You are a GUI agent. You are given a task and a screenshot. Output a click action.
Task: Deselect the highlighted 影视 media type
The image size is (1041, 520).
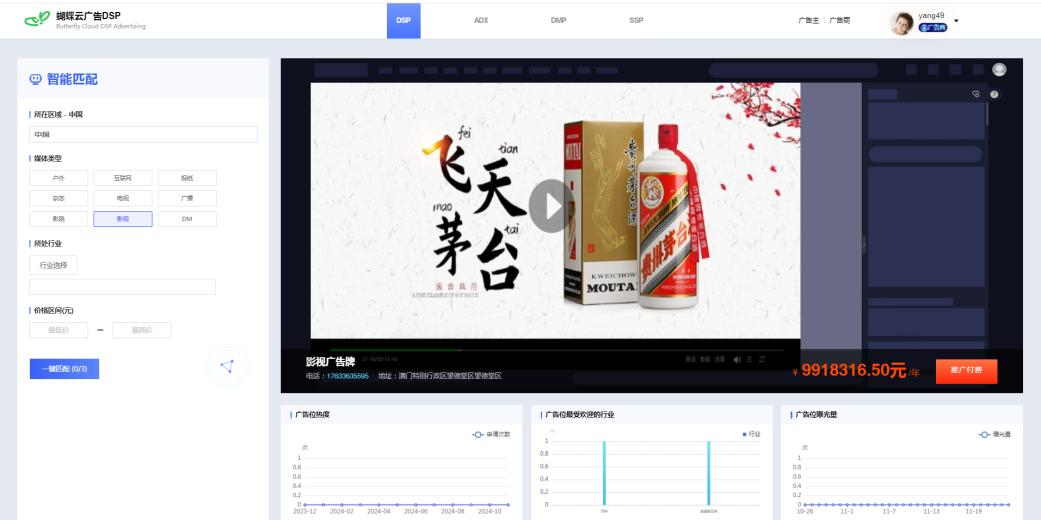tap(123, 219)
